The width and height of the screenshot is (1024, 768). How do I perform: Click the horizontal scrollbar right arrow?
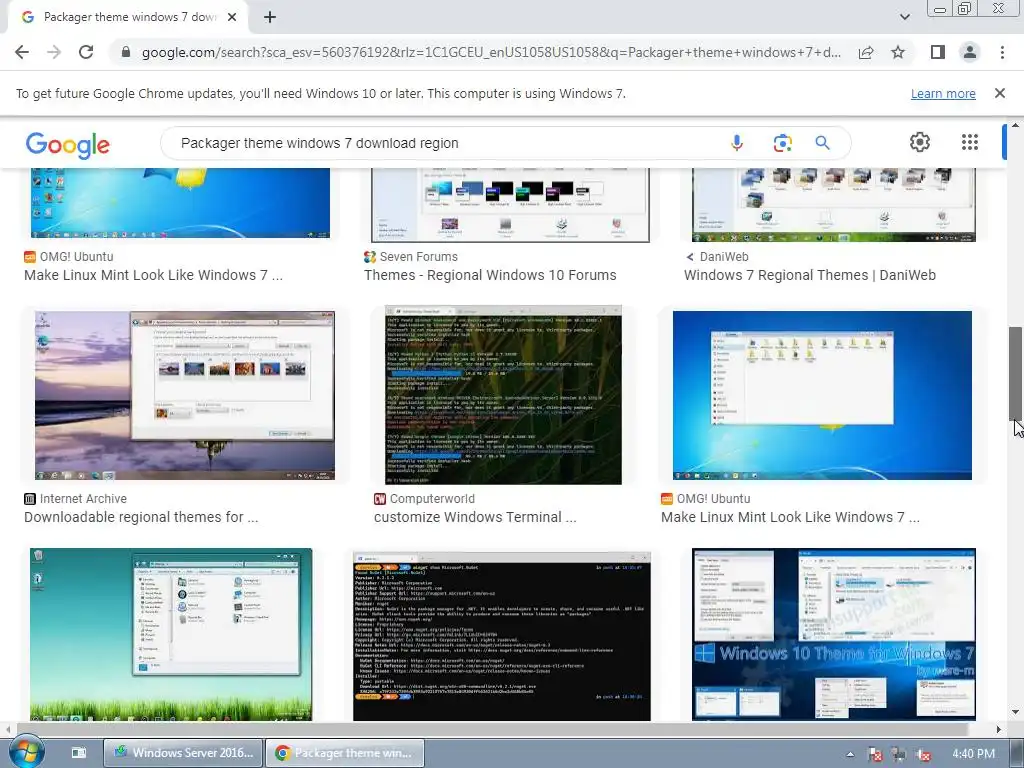coord(999,729)
